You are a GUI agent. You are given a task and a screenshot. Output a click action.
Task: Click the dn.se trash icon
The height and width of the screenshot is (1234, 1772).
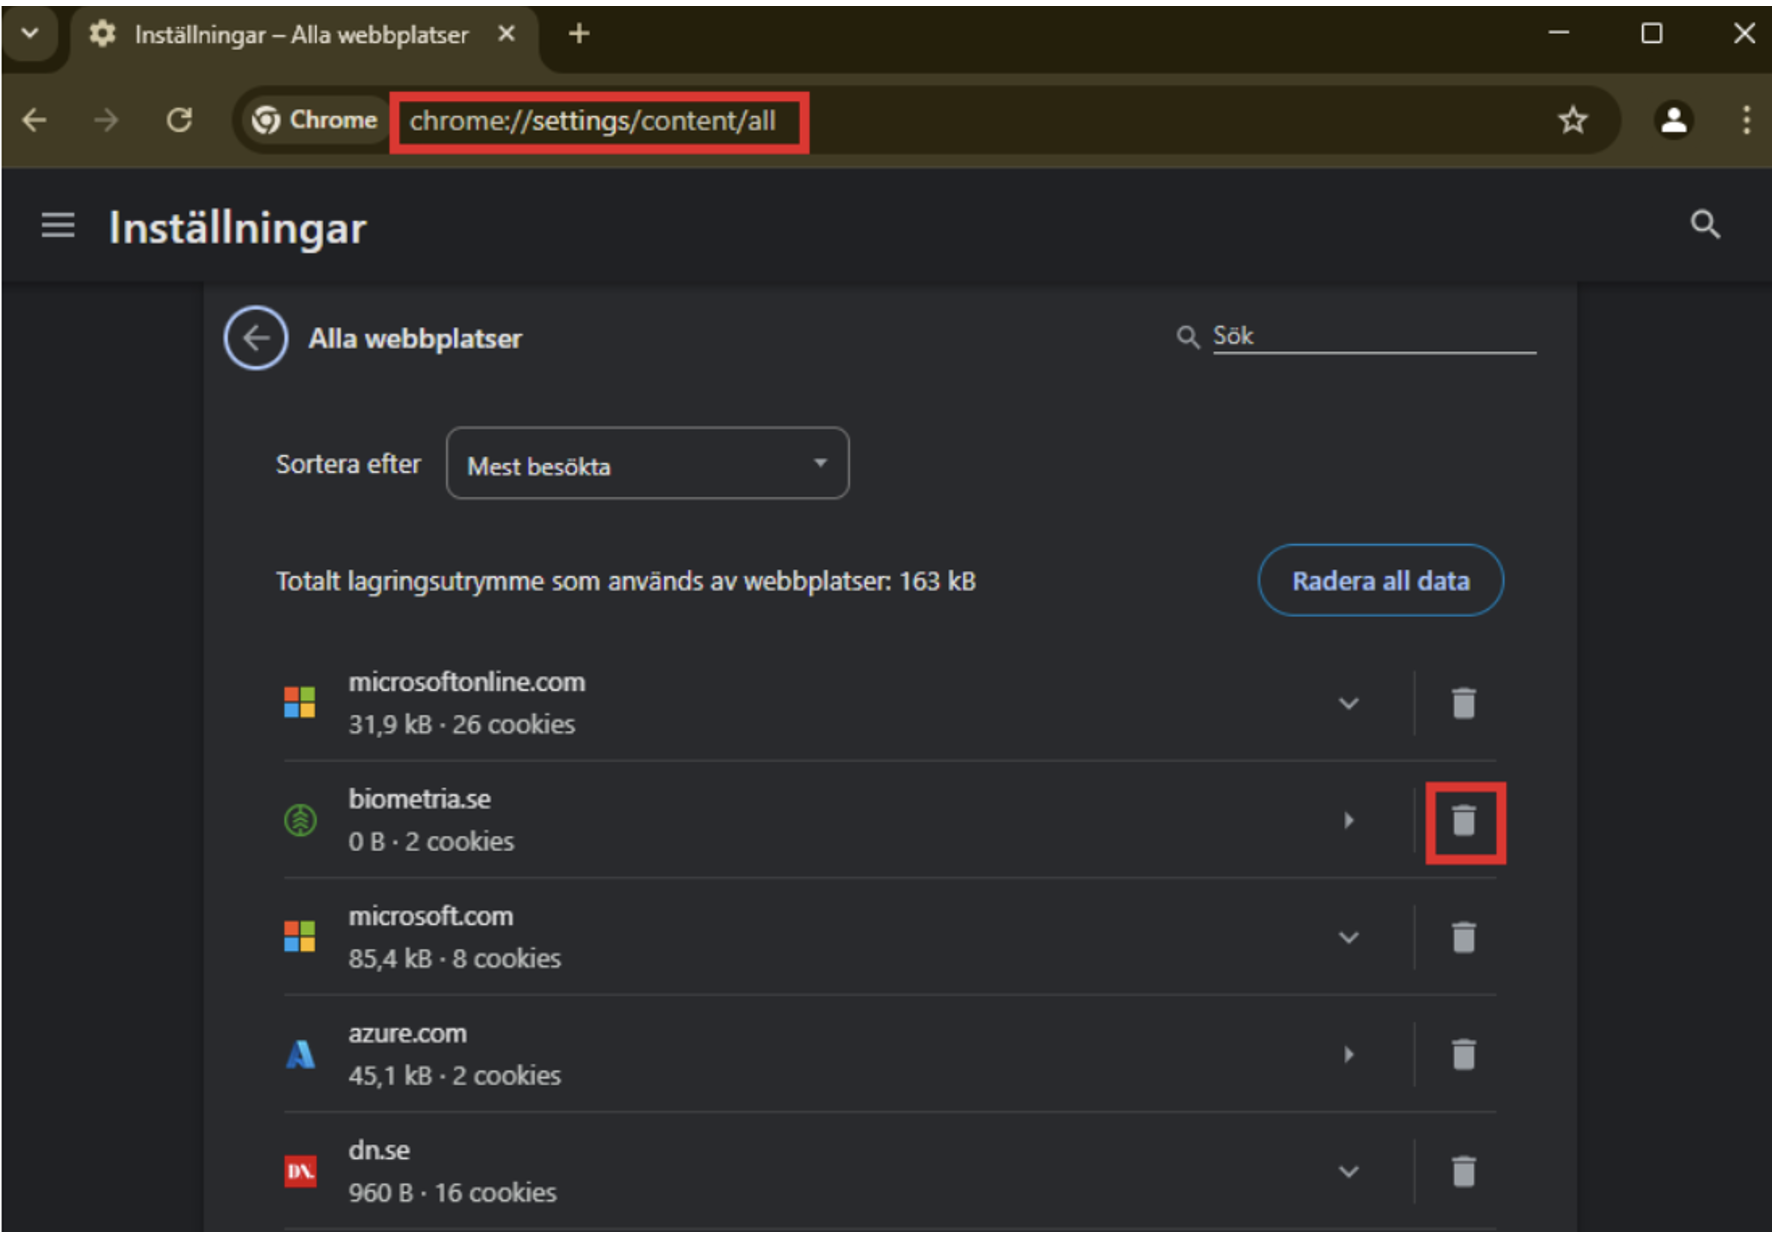click(1463, 1172)
